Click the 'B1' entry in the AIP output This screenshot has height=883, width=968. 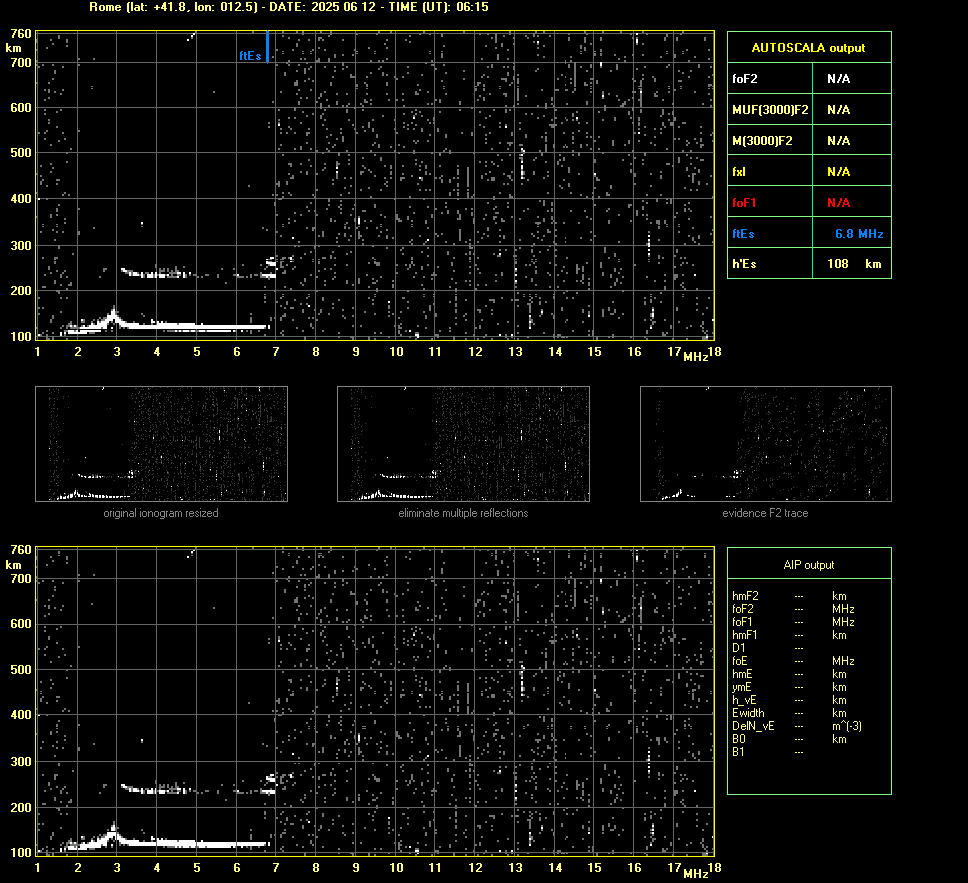point(738,751)
